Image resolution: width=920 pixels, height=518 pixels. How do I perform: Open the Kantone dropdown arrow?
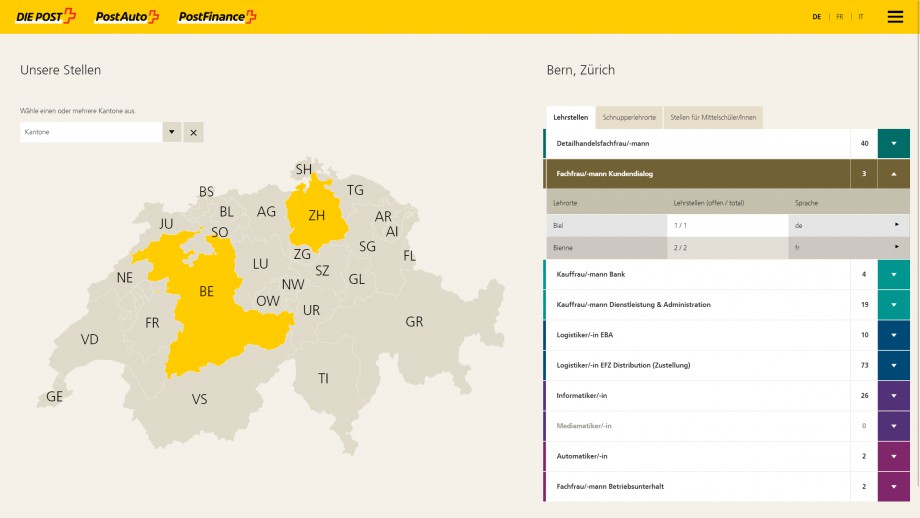coord(171,132)
